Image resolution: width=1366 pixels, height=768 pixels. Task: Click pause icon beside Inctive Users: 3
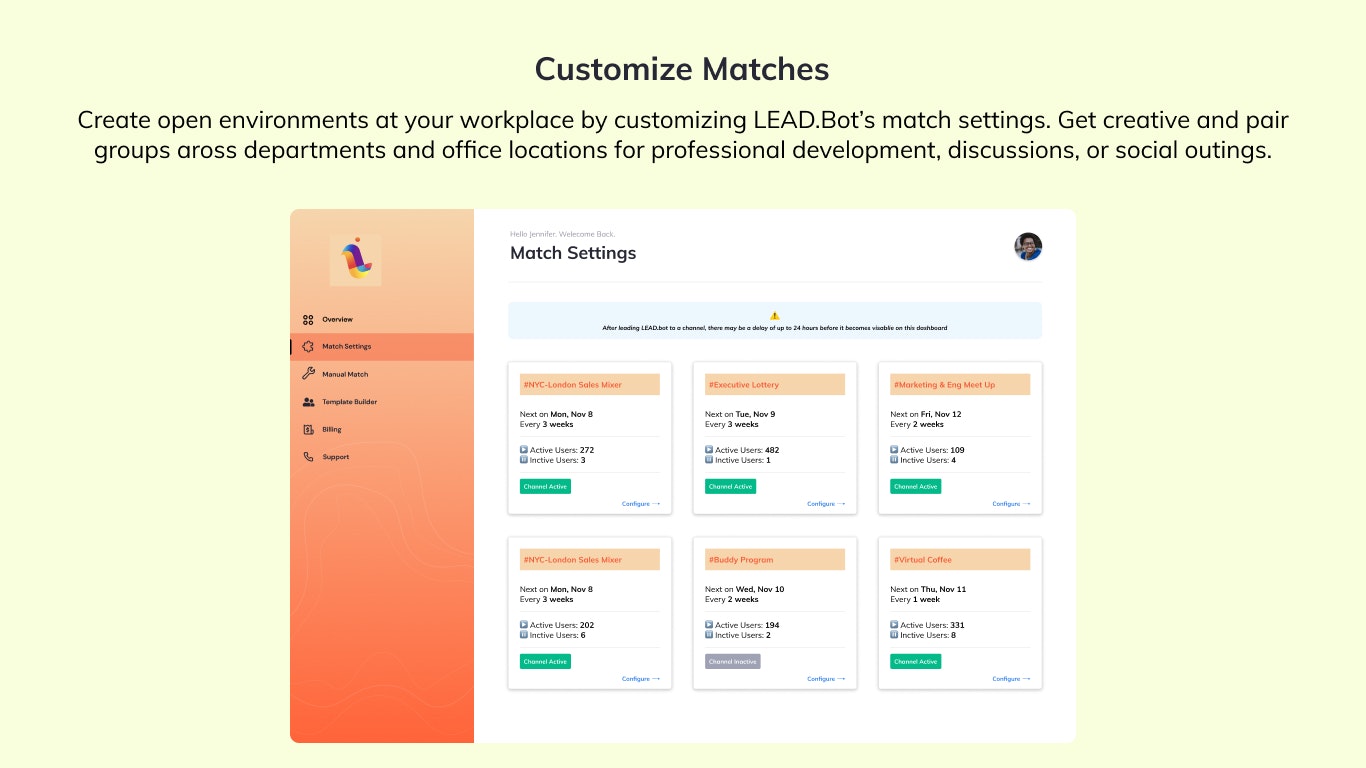tap(524, 460)
